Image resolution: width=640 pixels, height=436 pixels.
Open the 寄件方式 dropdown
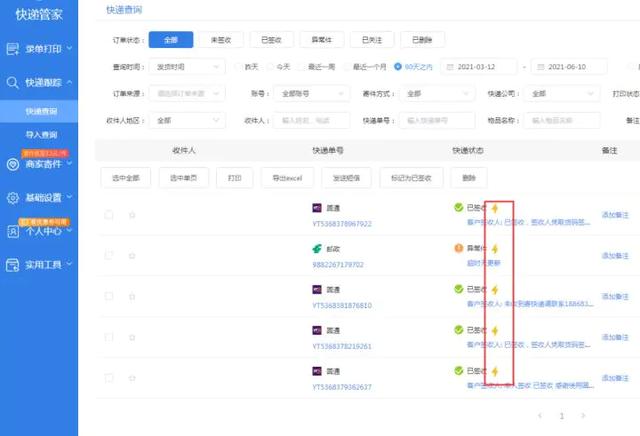[x=437, y=94]
